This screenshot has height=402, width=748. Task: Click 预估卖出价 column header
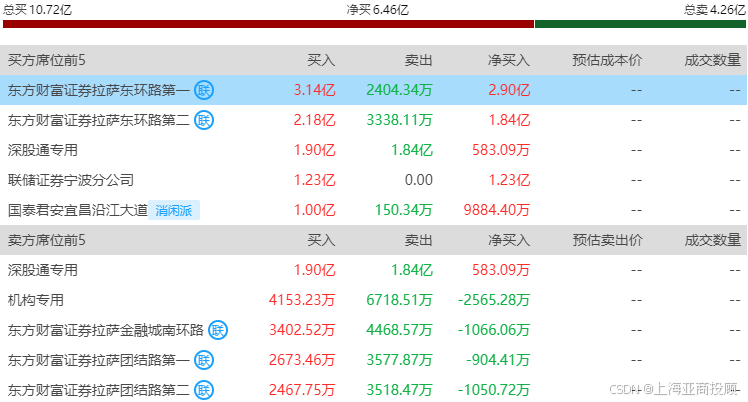607,240
